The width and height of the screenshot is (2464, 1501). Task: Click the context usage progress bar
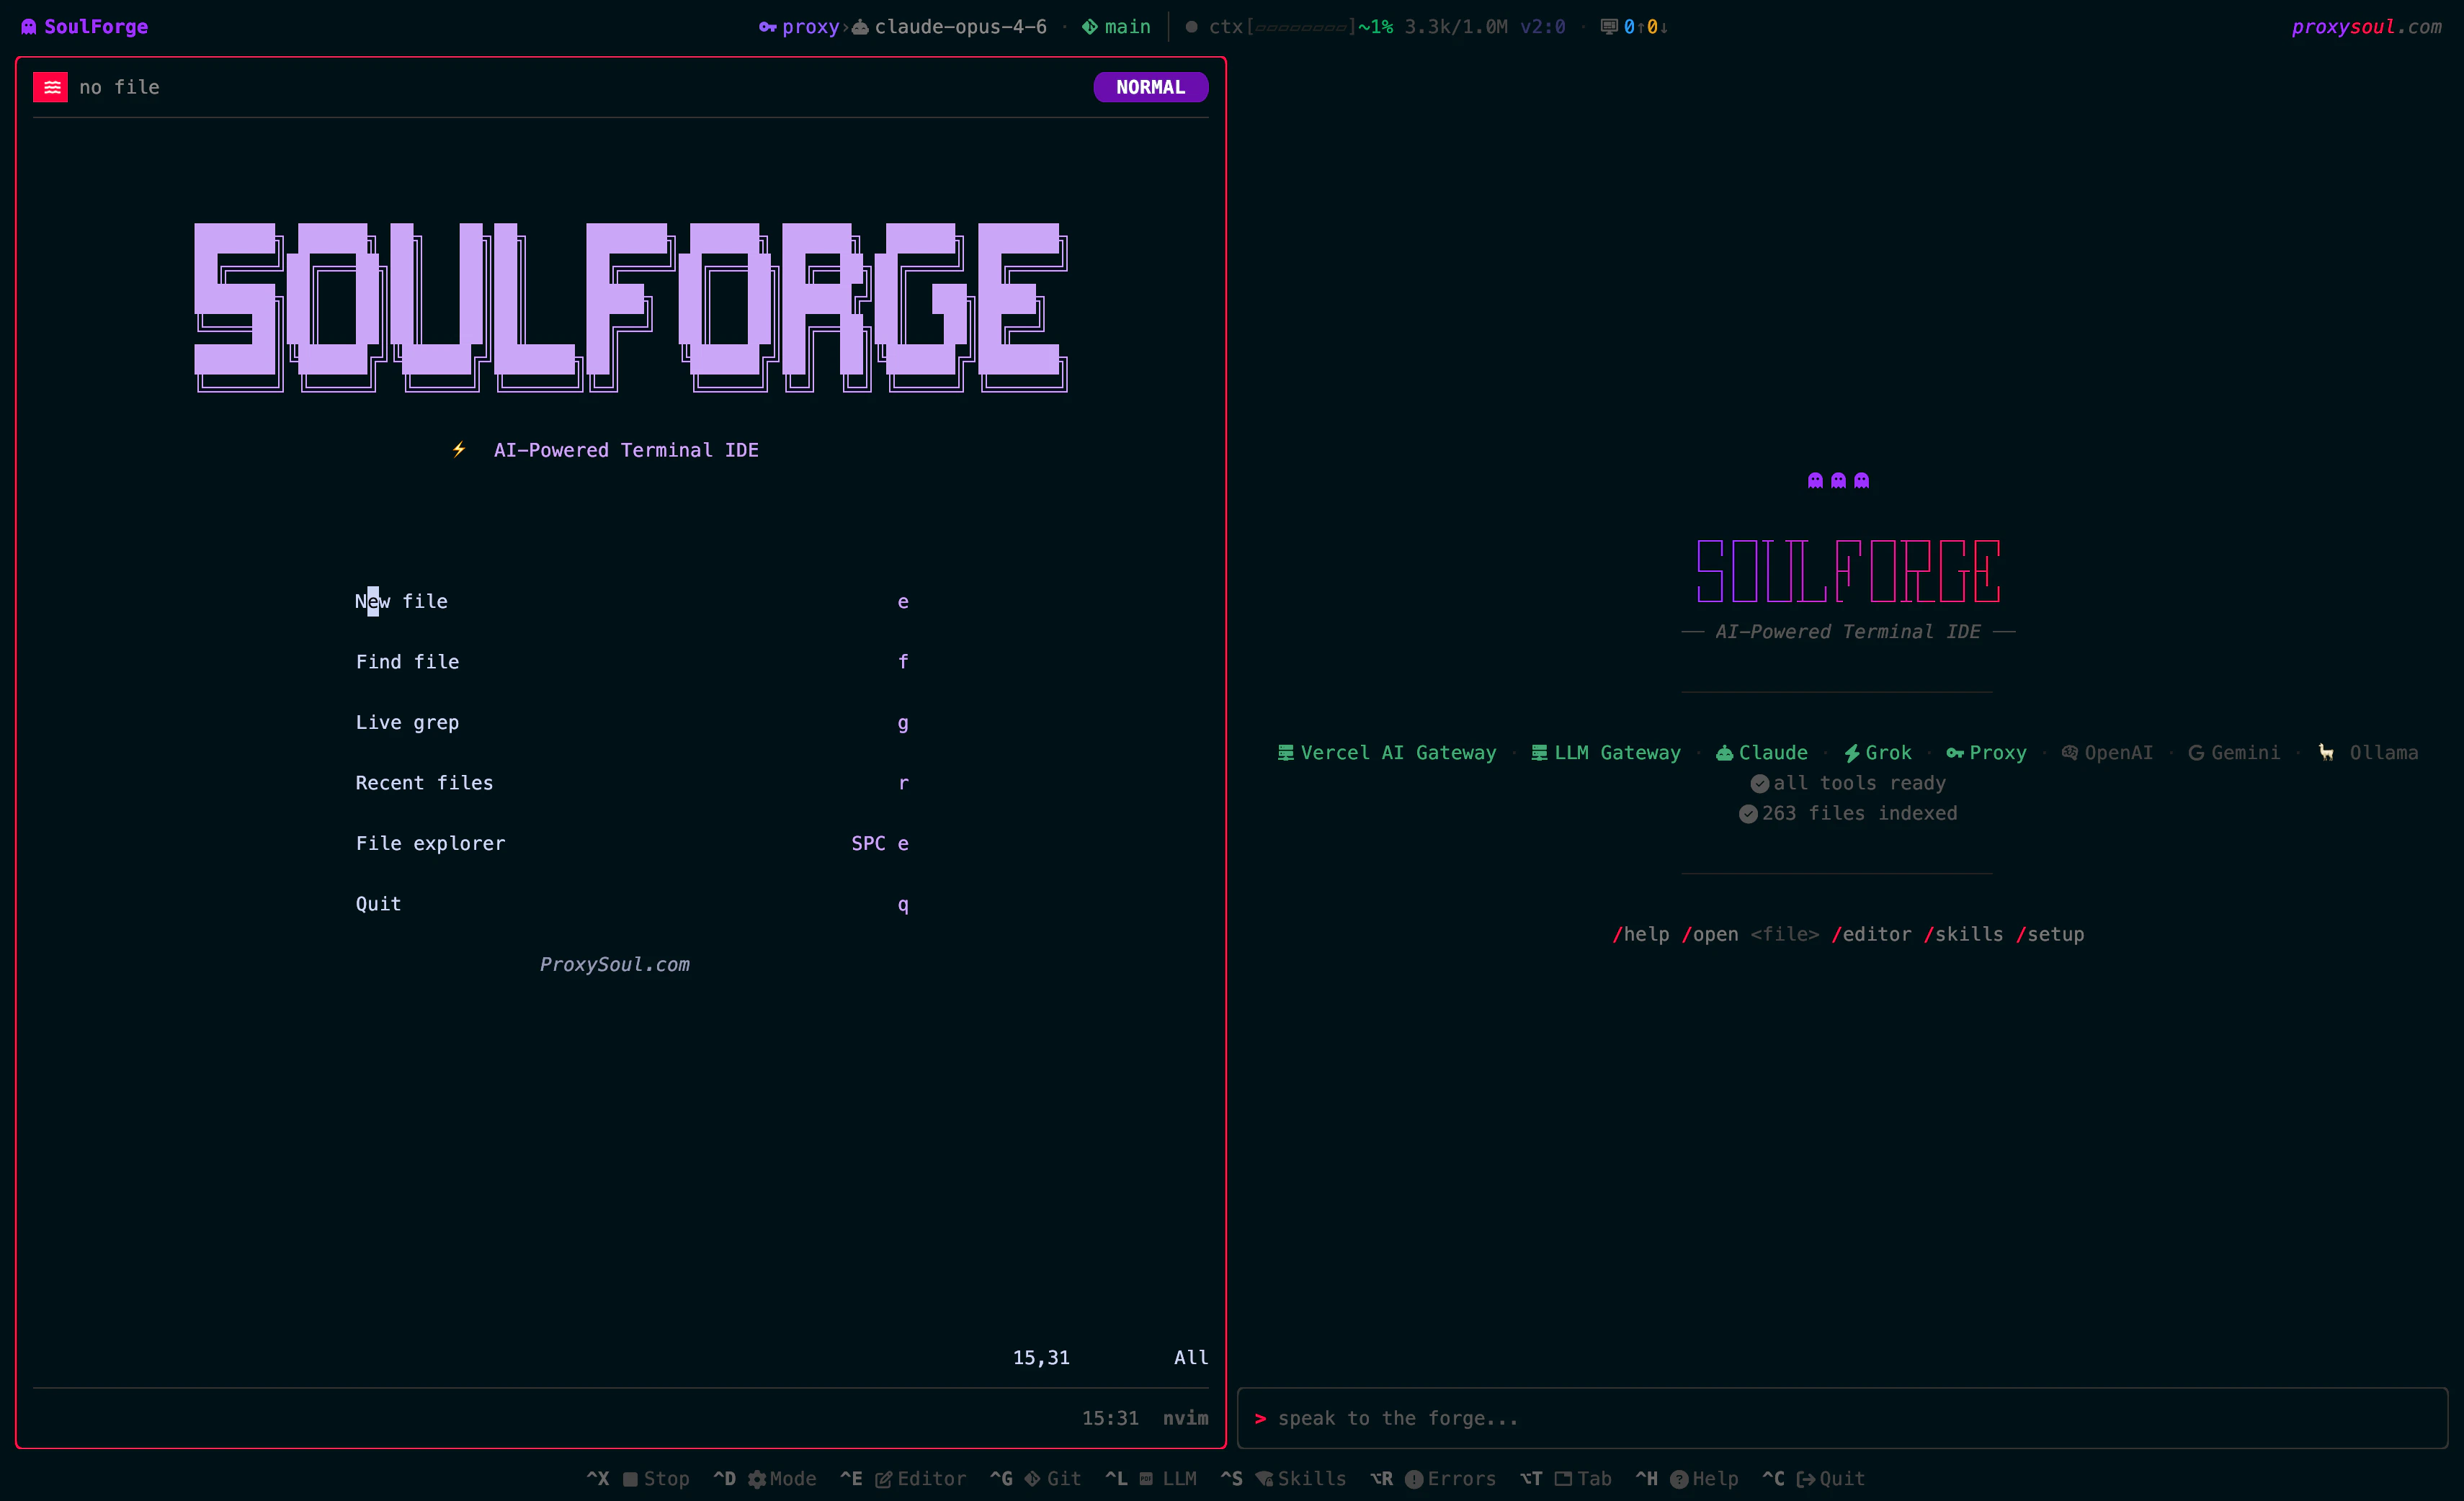point(1300,27)
